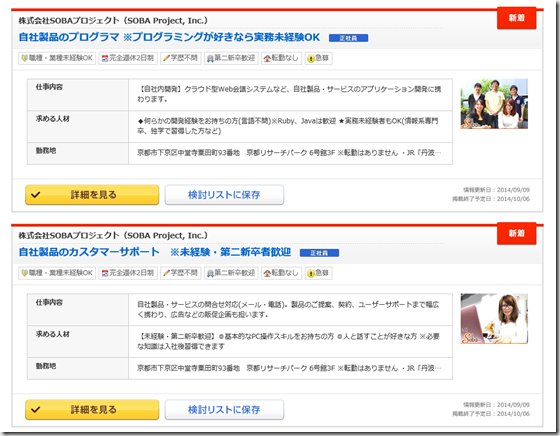Click the 転勤なし tag in programmer listing
This screenshot has width=560, height=436.
(282, 58)
